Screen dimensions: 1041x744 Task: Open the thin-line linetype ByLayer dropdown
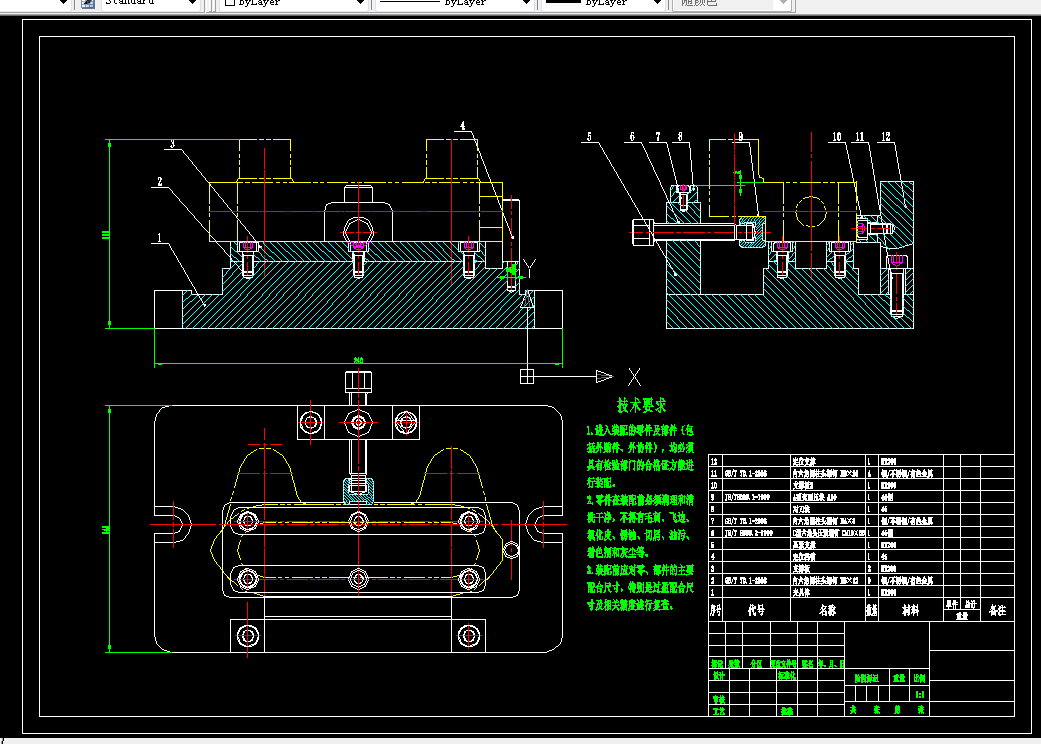[525, 4]
